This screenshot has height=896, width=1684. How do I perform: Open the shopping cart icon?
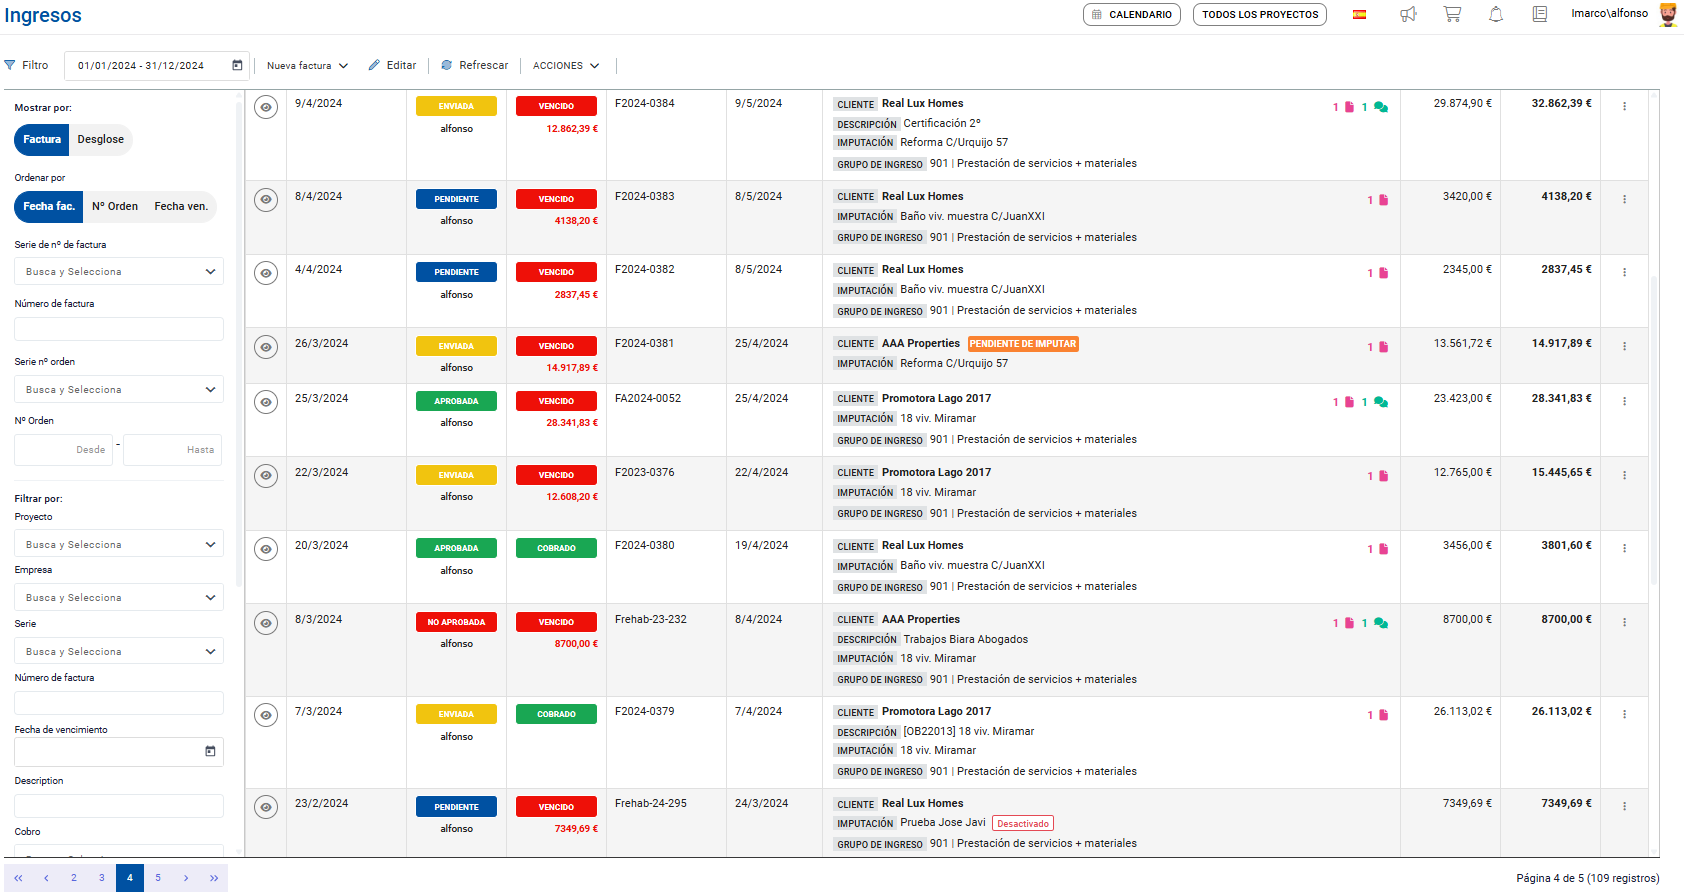point(1452,14)
